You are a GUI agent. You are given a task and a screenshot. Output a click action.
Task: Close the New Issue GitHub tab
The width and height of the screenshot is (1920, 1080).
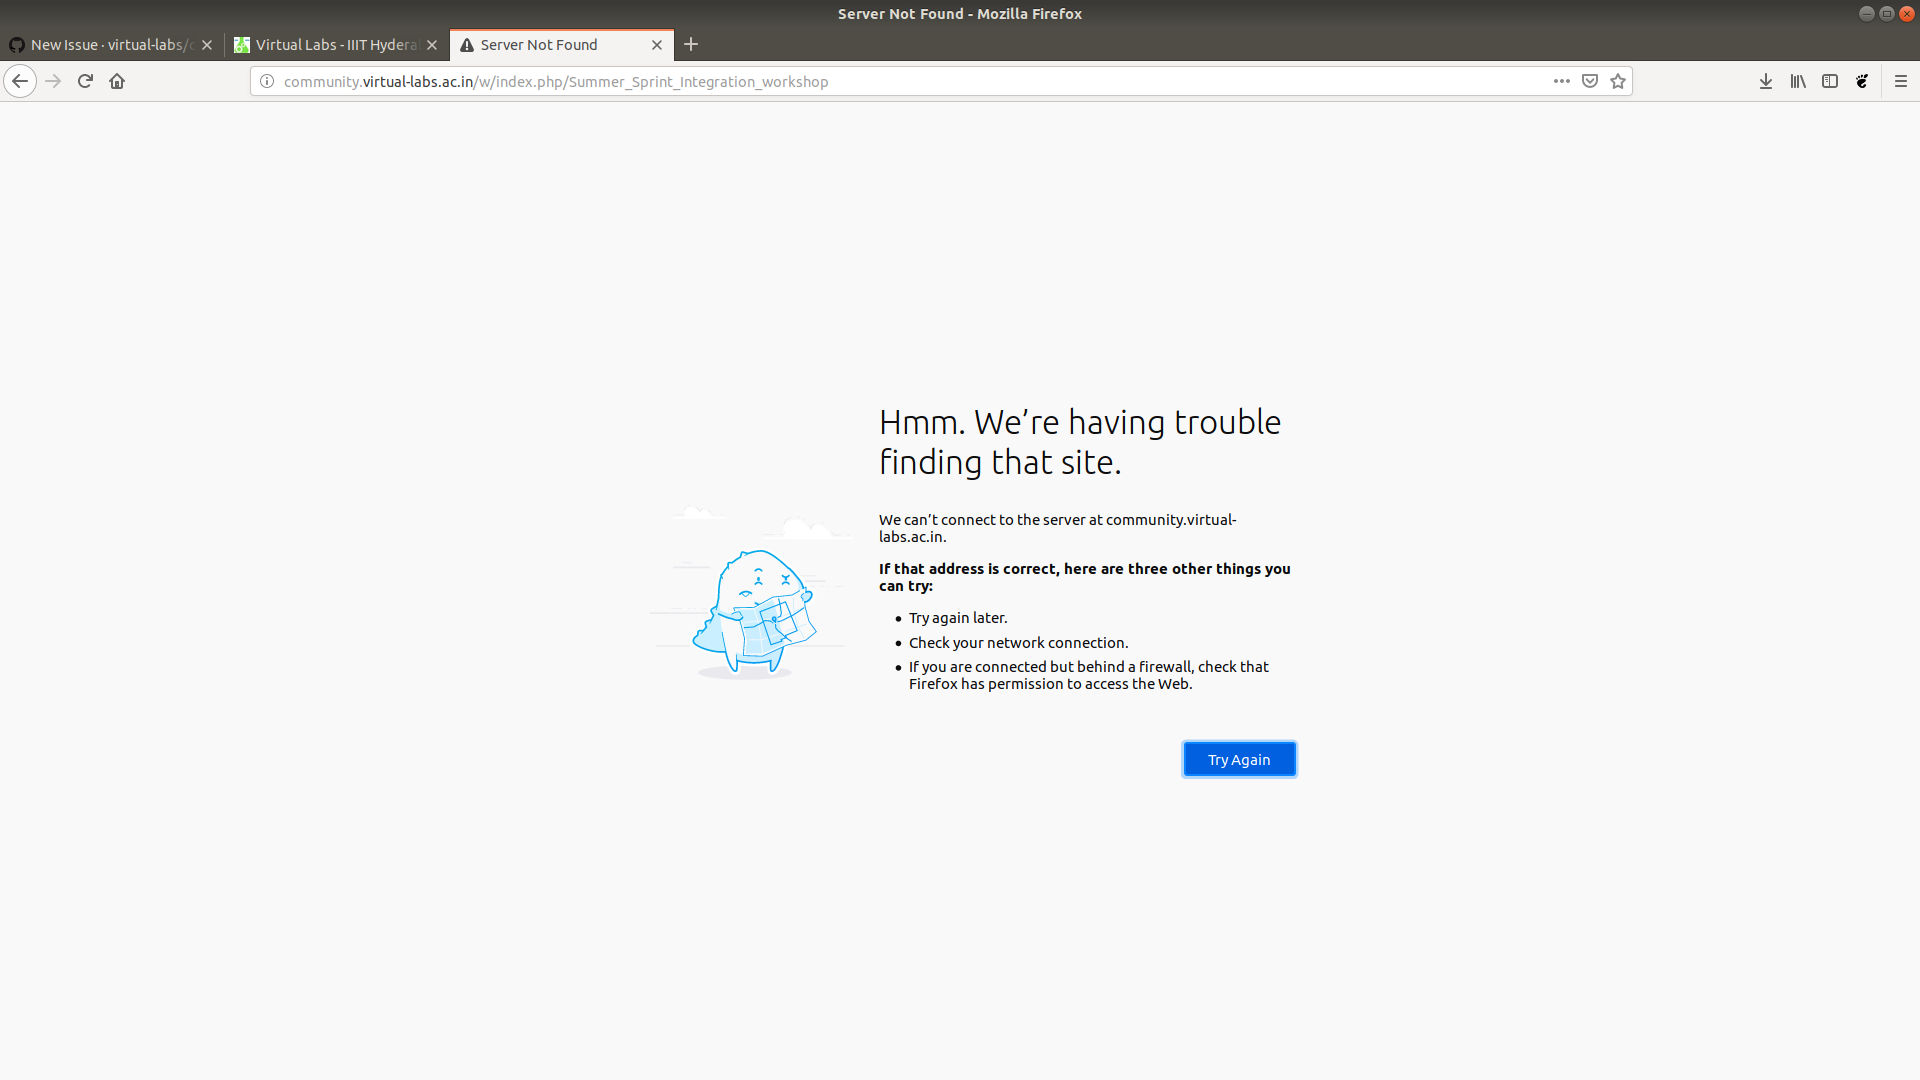click(207, 45)
